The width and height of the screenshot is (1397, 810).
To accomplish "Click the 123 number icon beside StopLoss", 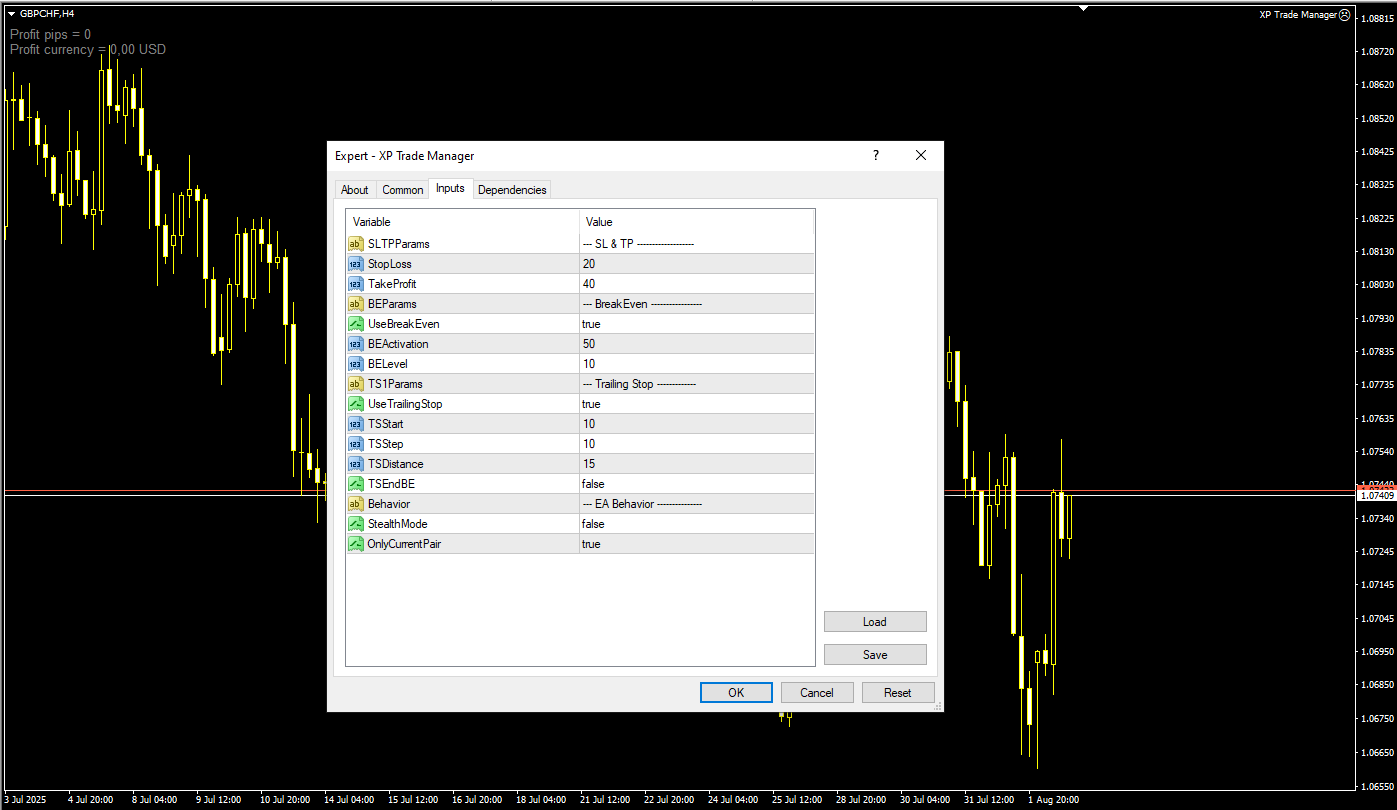I will [355, 263].
